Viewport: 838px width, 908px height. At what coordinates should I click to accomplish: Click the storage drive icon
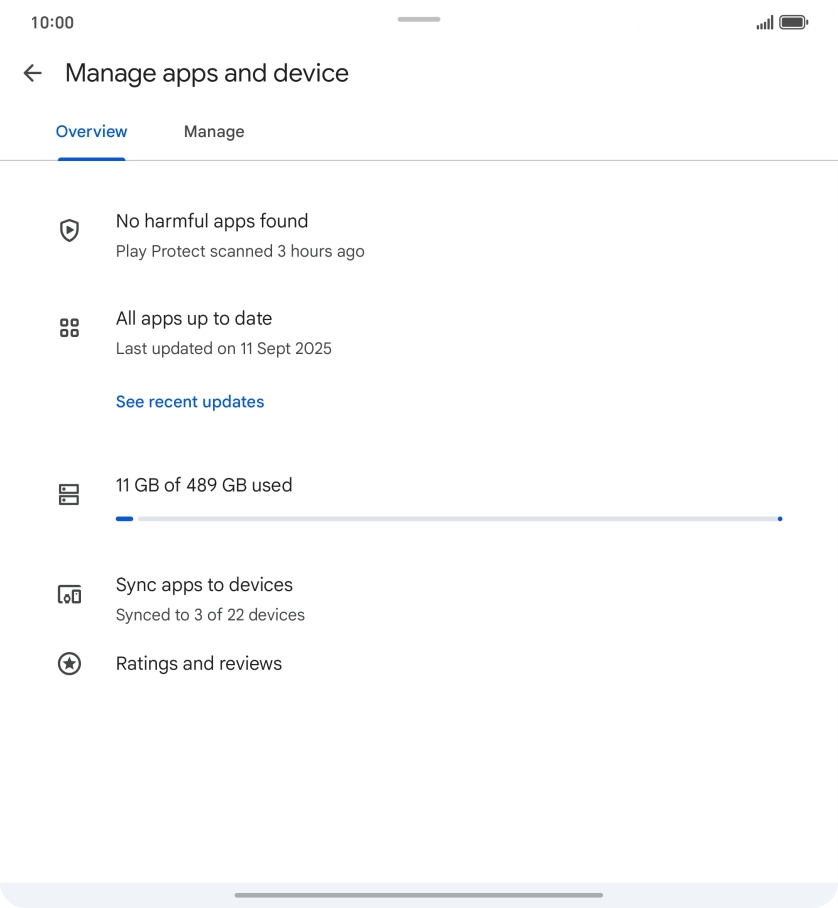(x=69, y=494)
